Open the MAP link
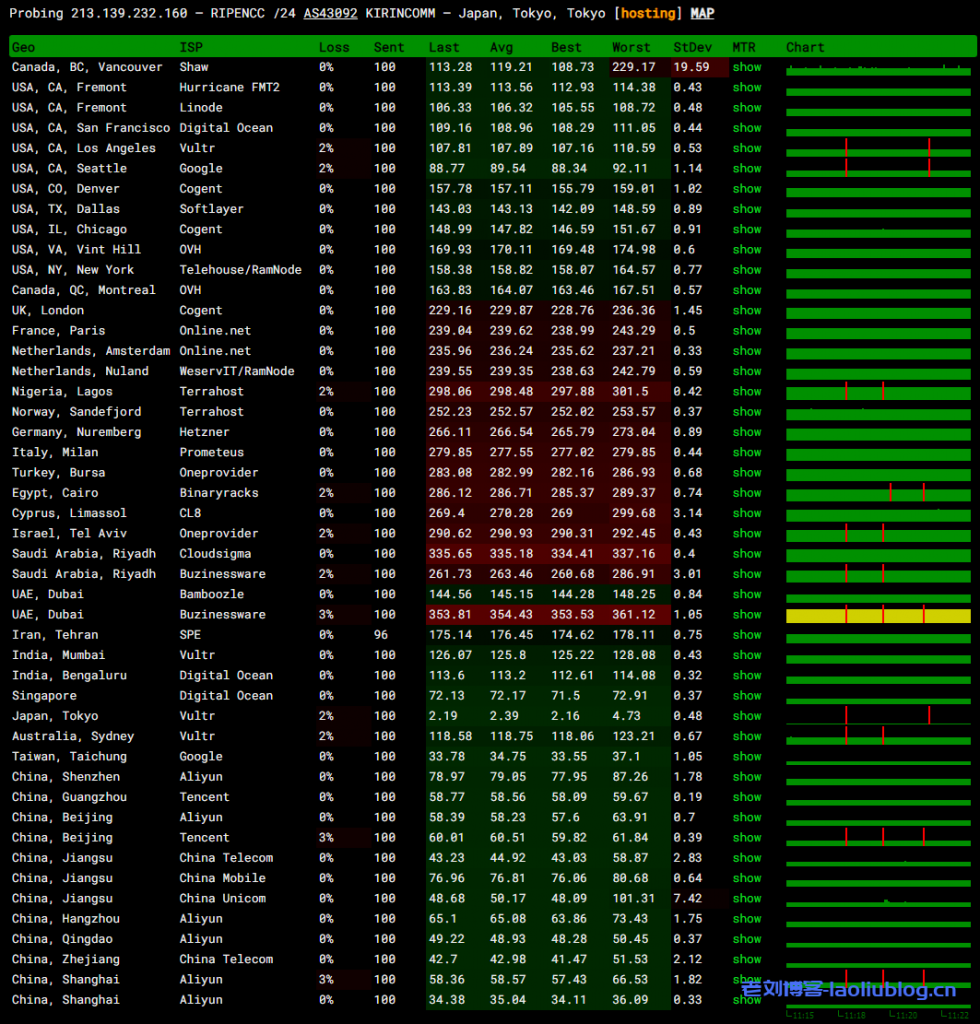The width and height of the screenshot is (980, 1024). pos(702,13)
